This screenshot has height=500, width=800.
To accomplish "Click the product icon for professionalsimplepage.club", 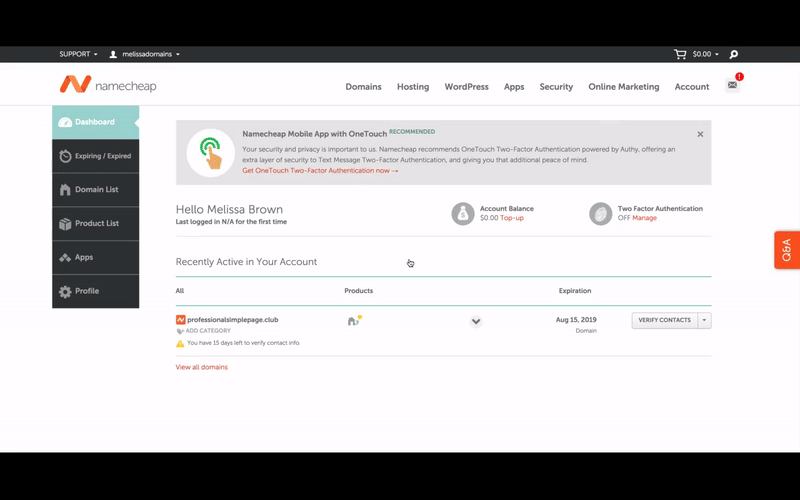I will [x=354, y=320].
